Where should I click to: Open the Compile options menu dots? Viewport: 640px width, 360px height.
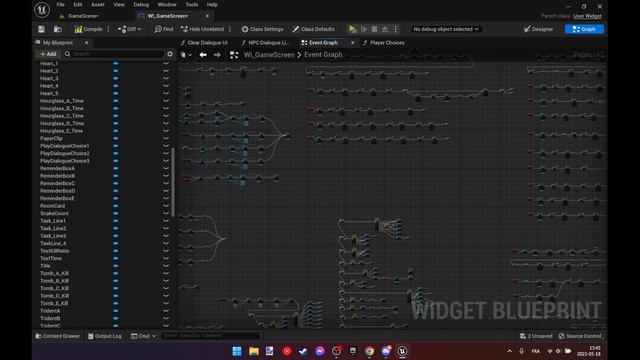[109, 29]
